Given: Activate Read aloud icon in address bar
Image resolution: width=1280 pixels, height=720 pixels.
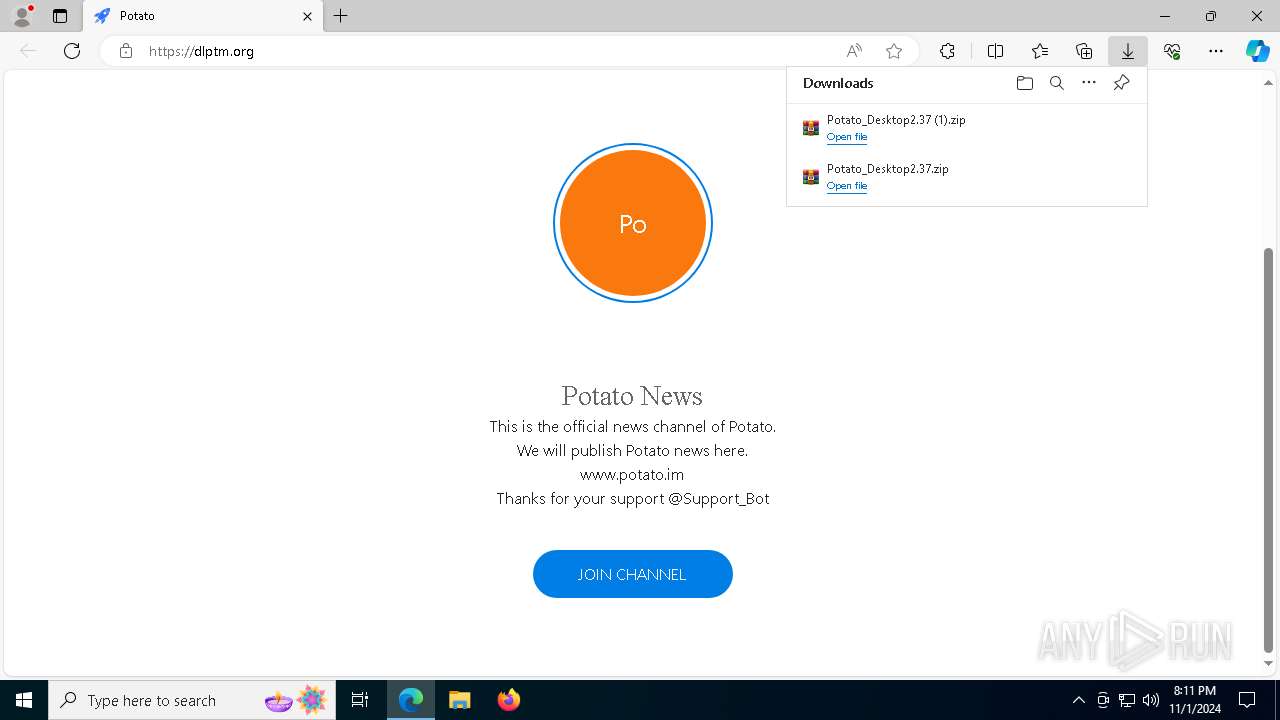Looking at the screenshot, I should (x=854, y=51).
